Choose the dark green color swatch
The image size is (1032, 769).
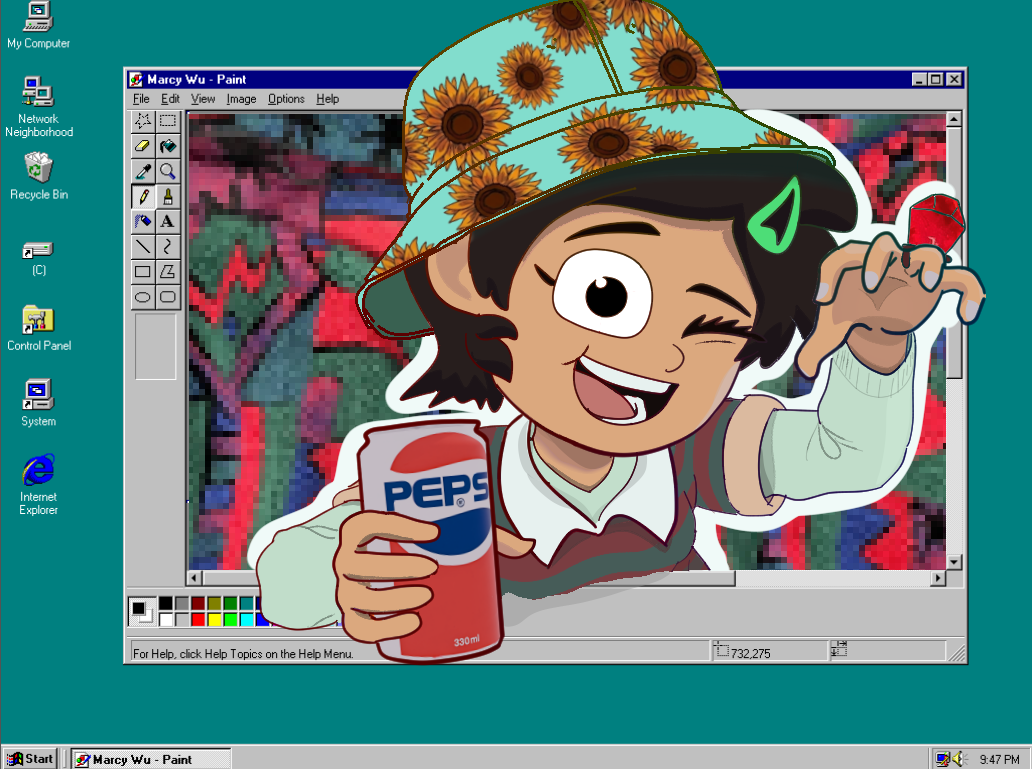click(x=230, y=603)
